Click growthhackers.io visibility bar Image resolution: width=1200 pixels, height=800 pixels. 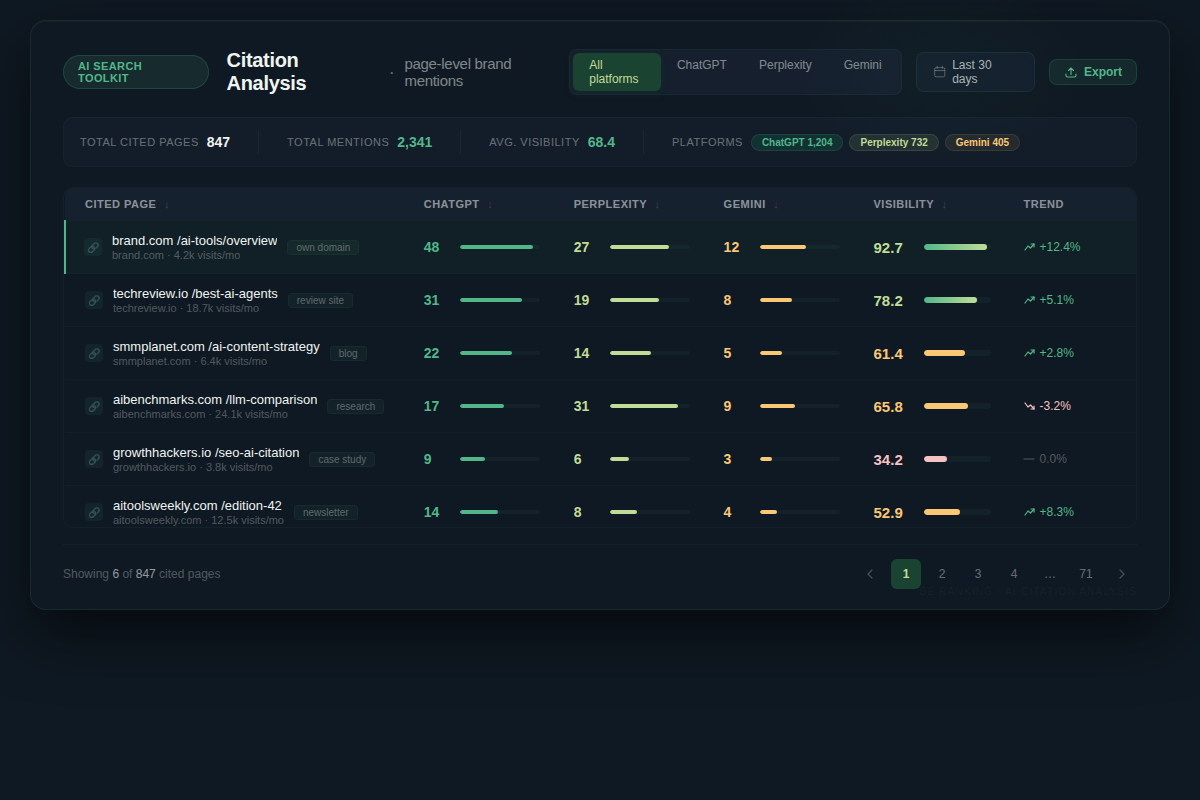click(x=957, y=459)
